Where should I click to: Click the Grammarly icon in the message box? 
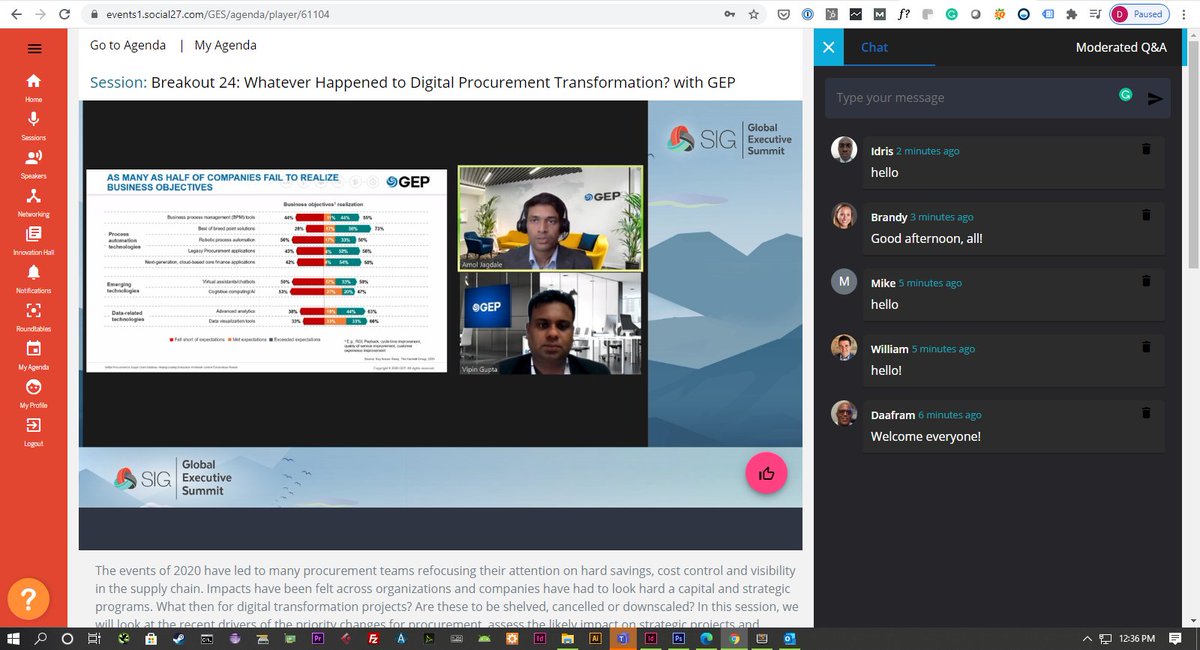1126,95
